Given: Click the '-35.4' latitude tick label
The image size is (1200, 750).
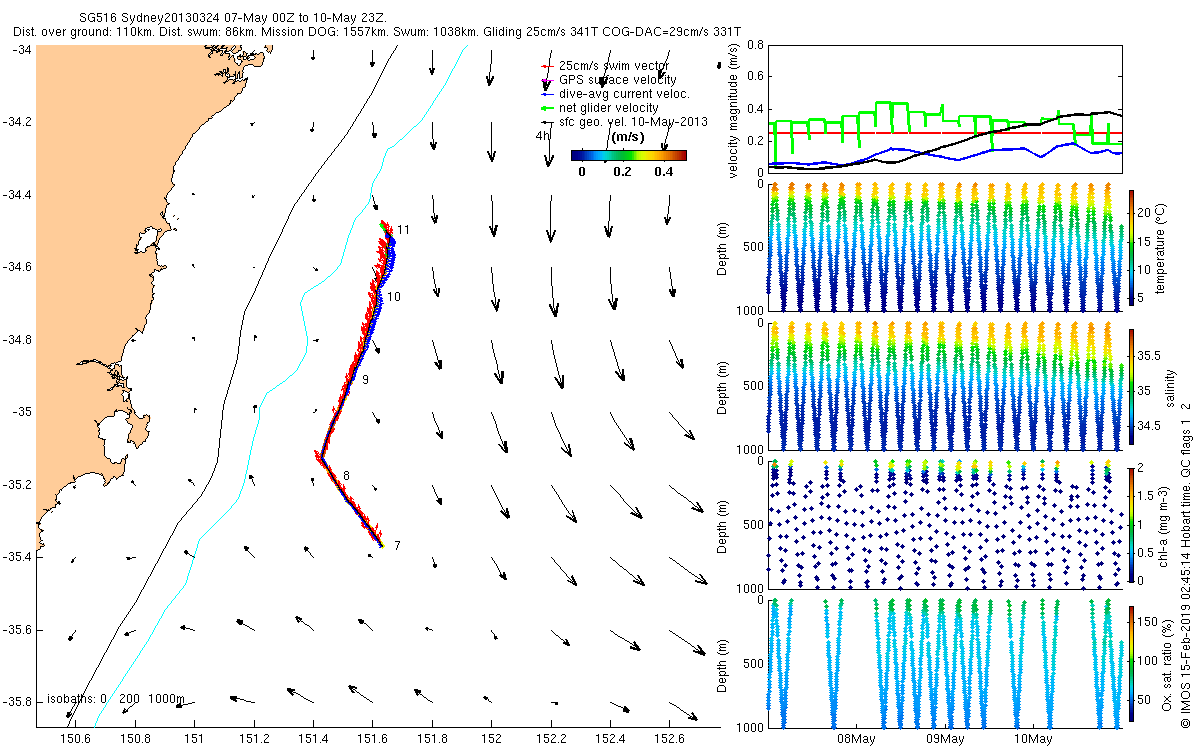Looking at the screenshot, I should pos(18,557).
